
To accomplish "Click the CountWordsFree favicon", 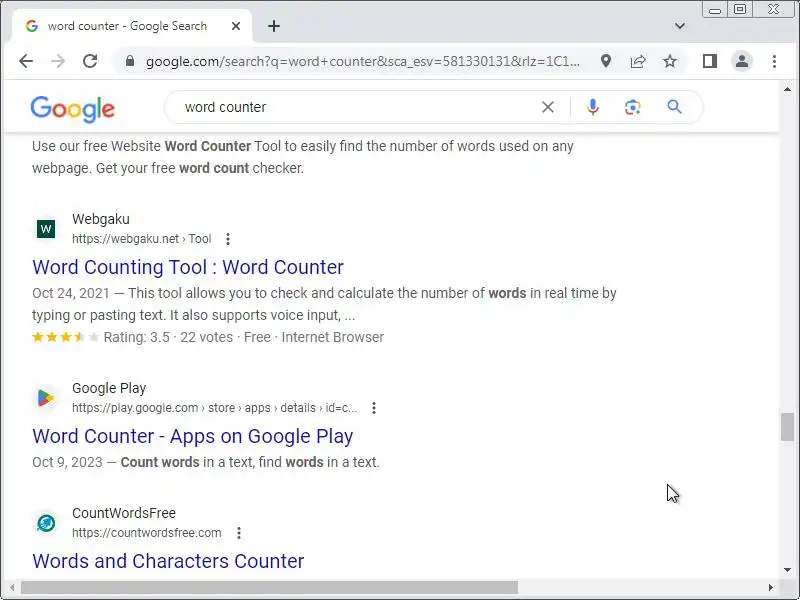I will pyautogui.click(x=46, y=523).
